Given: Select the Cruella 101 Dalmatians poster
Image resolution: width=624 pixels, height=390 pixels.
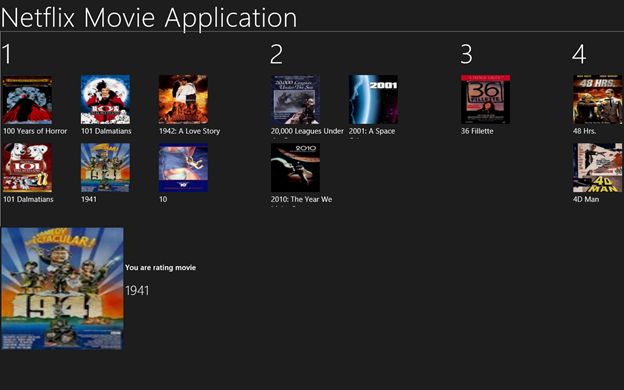Looking at the screenshot, I should pos(105,99).
